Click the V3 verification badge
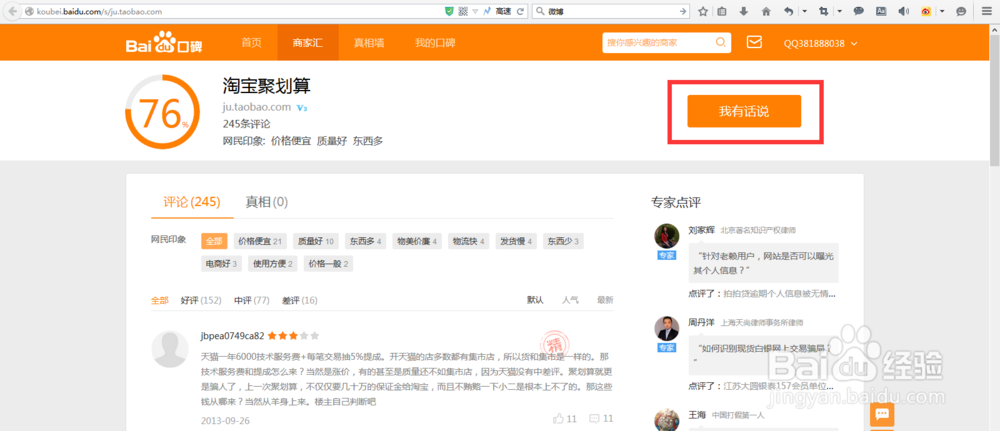The width and height of the screenshot is (1000, 431). coord(302,108)
